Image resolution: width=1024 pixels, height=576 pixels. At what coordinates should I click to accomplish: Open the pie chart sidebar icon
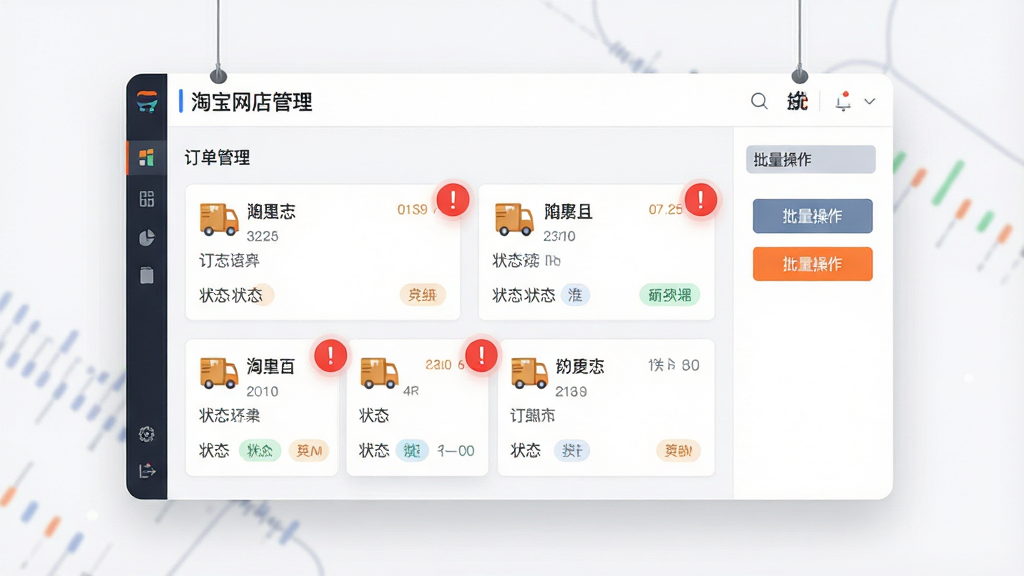[147, 238]
